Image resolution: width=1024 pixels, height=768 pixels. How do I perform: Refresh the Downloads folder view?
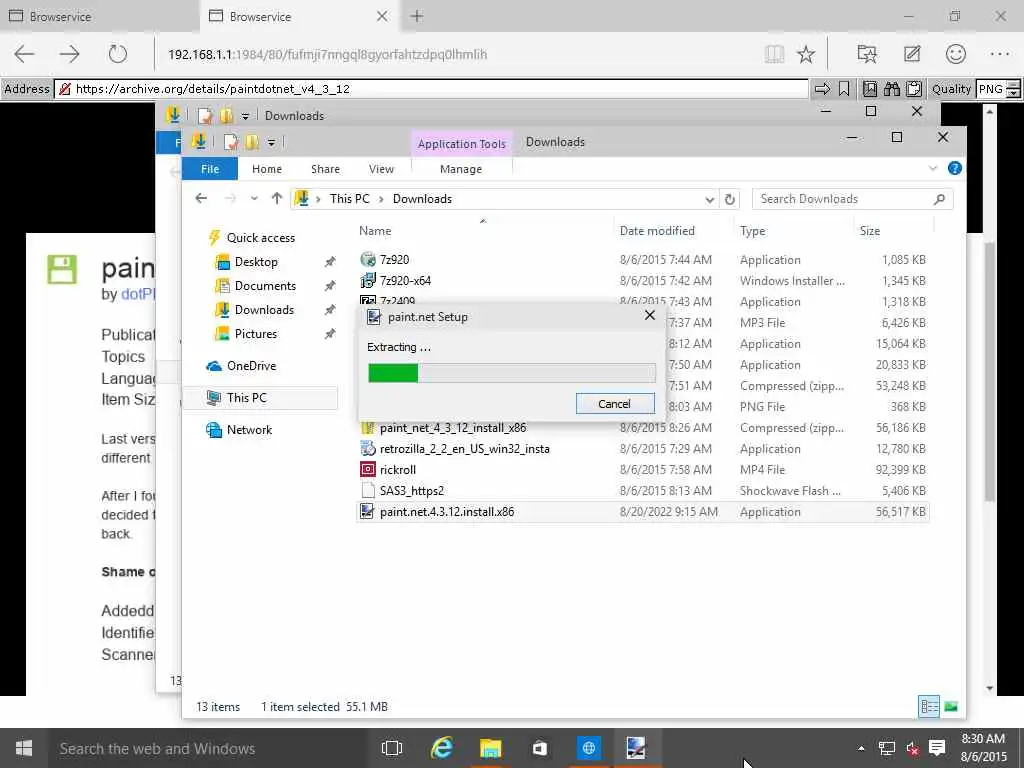click(730, 199)
